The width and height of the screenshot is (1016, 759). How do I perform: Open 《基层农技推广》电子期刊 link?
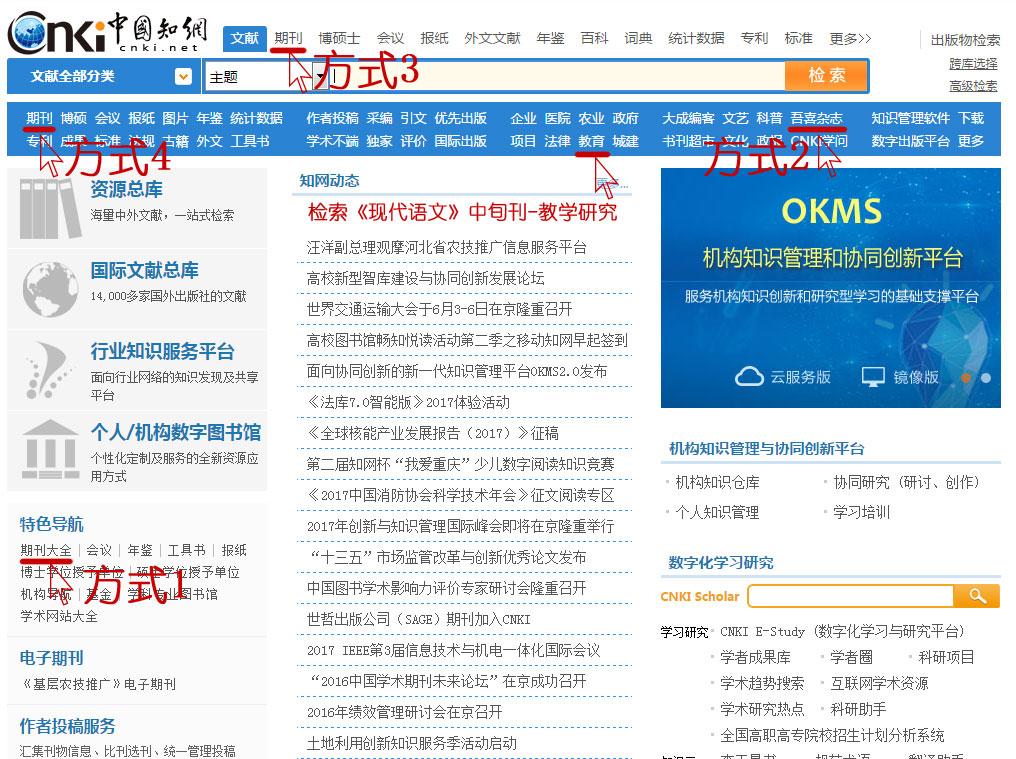tap(98, 684)
